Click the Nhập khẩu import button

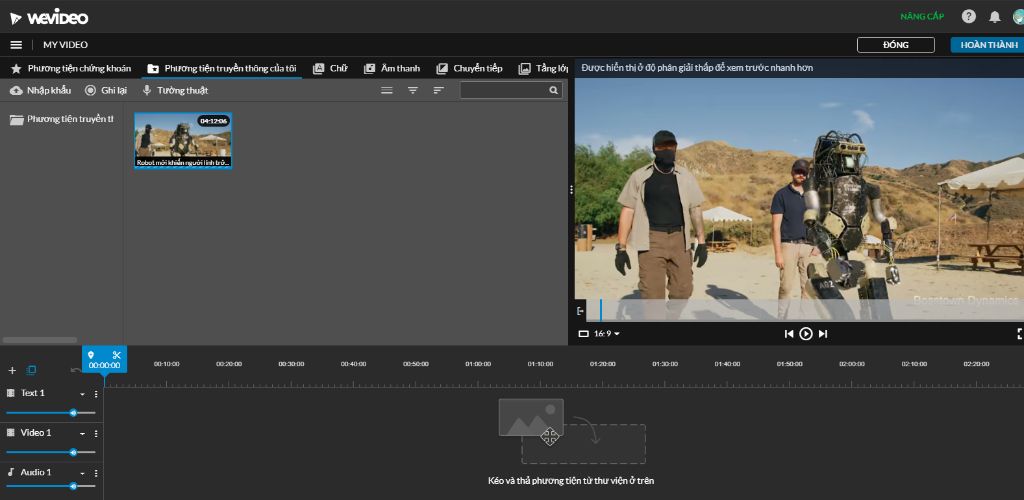pos(40,91)
